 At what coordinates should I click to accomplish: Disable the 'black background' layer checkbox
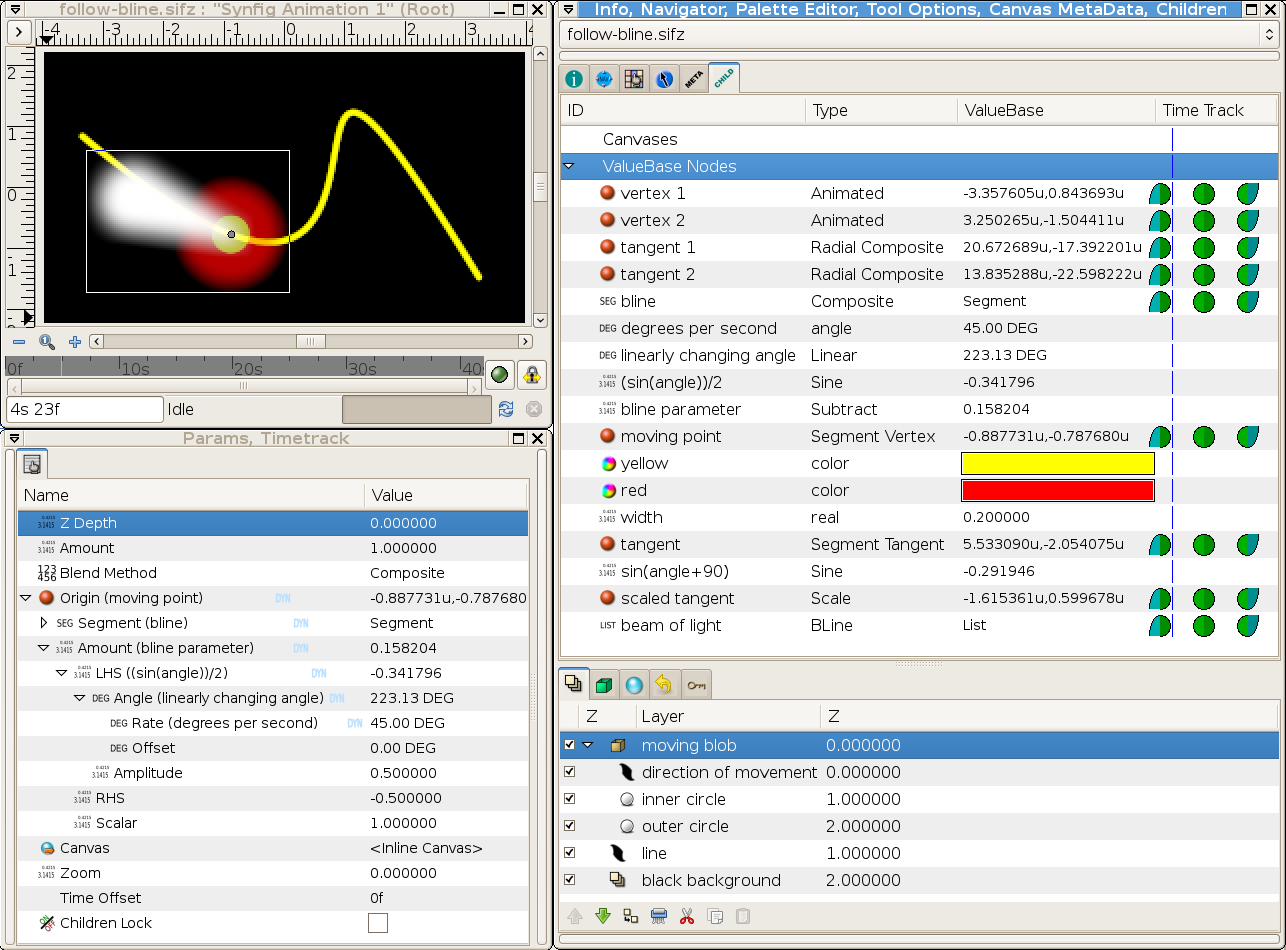point(570,880)
